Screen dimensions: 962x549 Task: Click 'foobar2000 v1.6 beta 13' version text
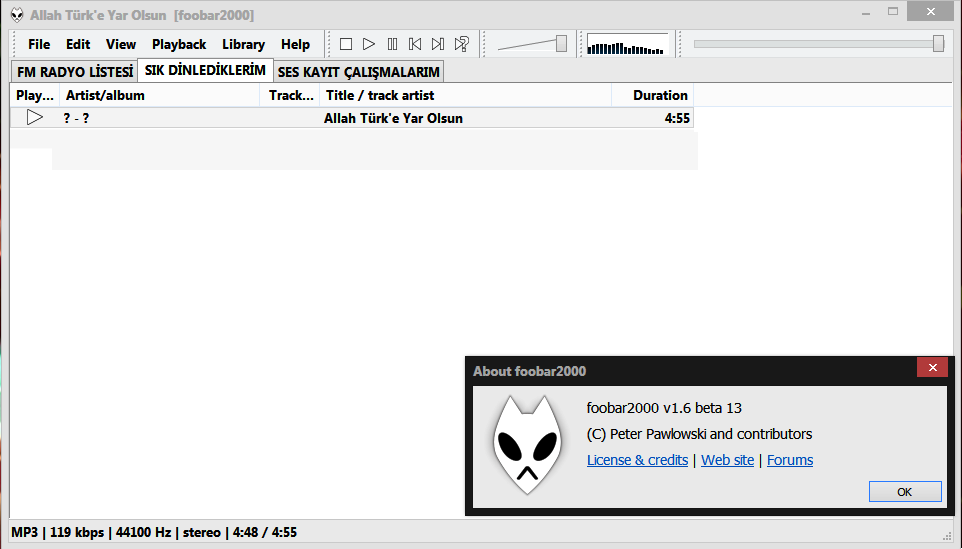pyautogui.click(x=664, y=408)
